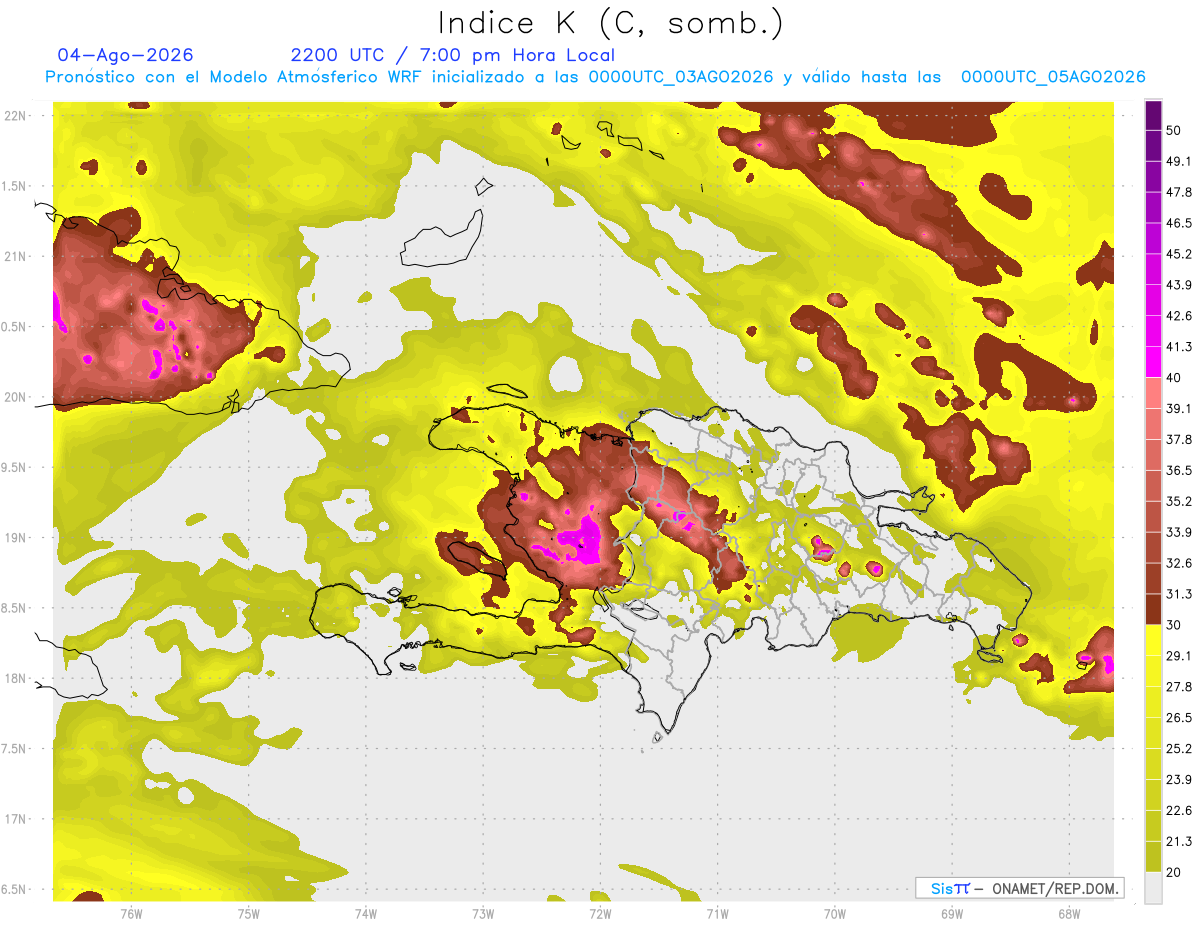This screenshot has width=1200, height=927.
Task: Click the '76W' longitude label
Action: tap(131, 913)
